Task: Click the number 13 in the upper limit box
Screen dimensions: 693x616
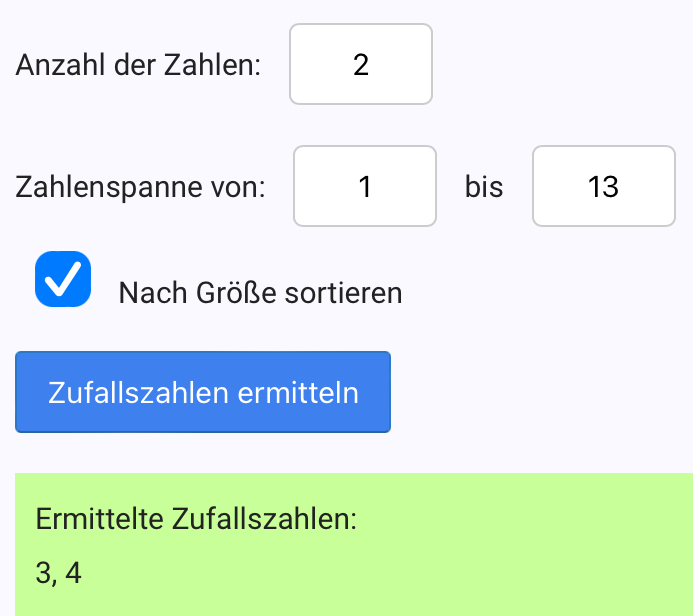Action: click(x=604, y=187)
